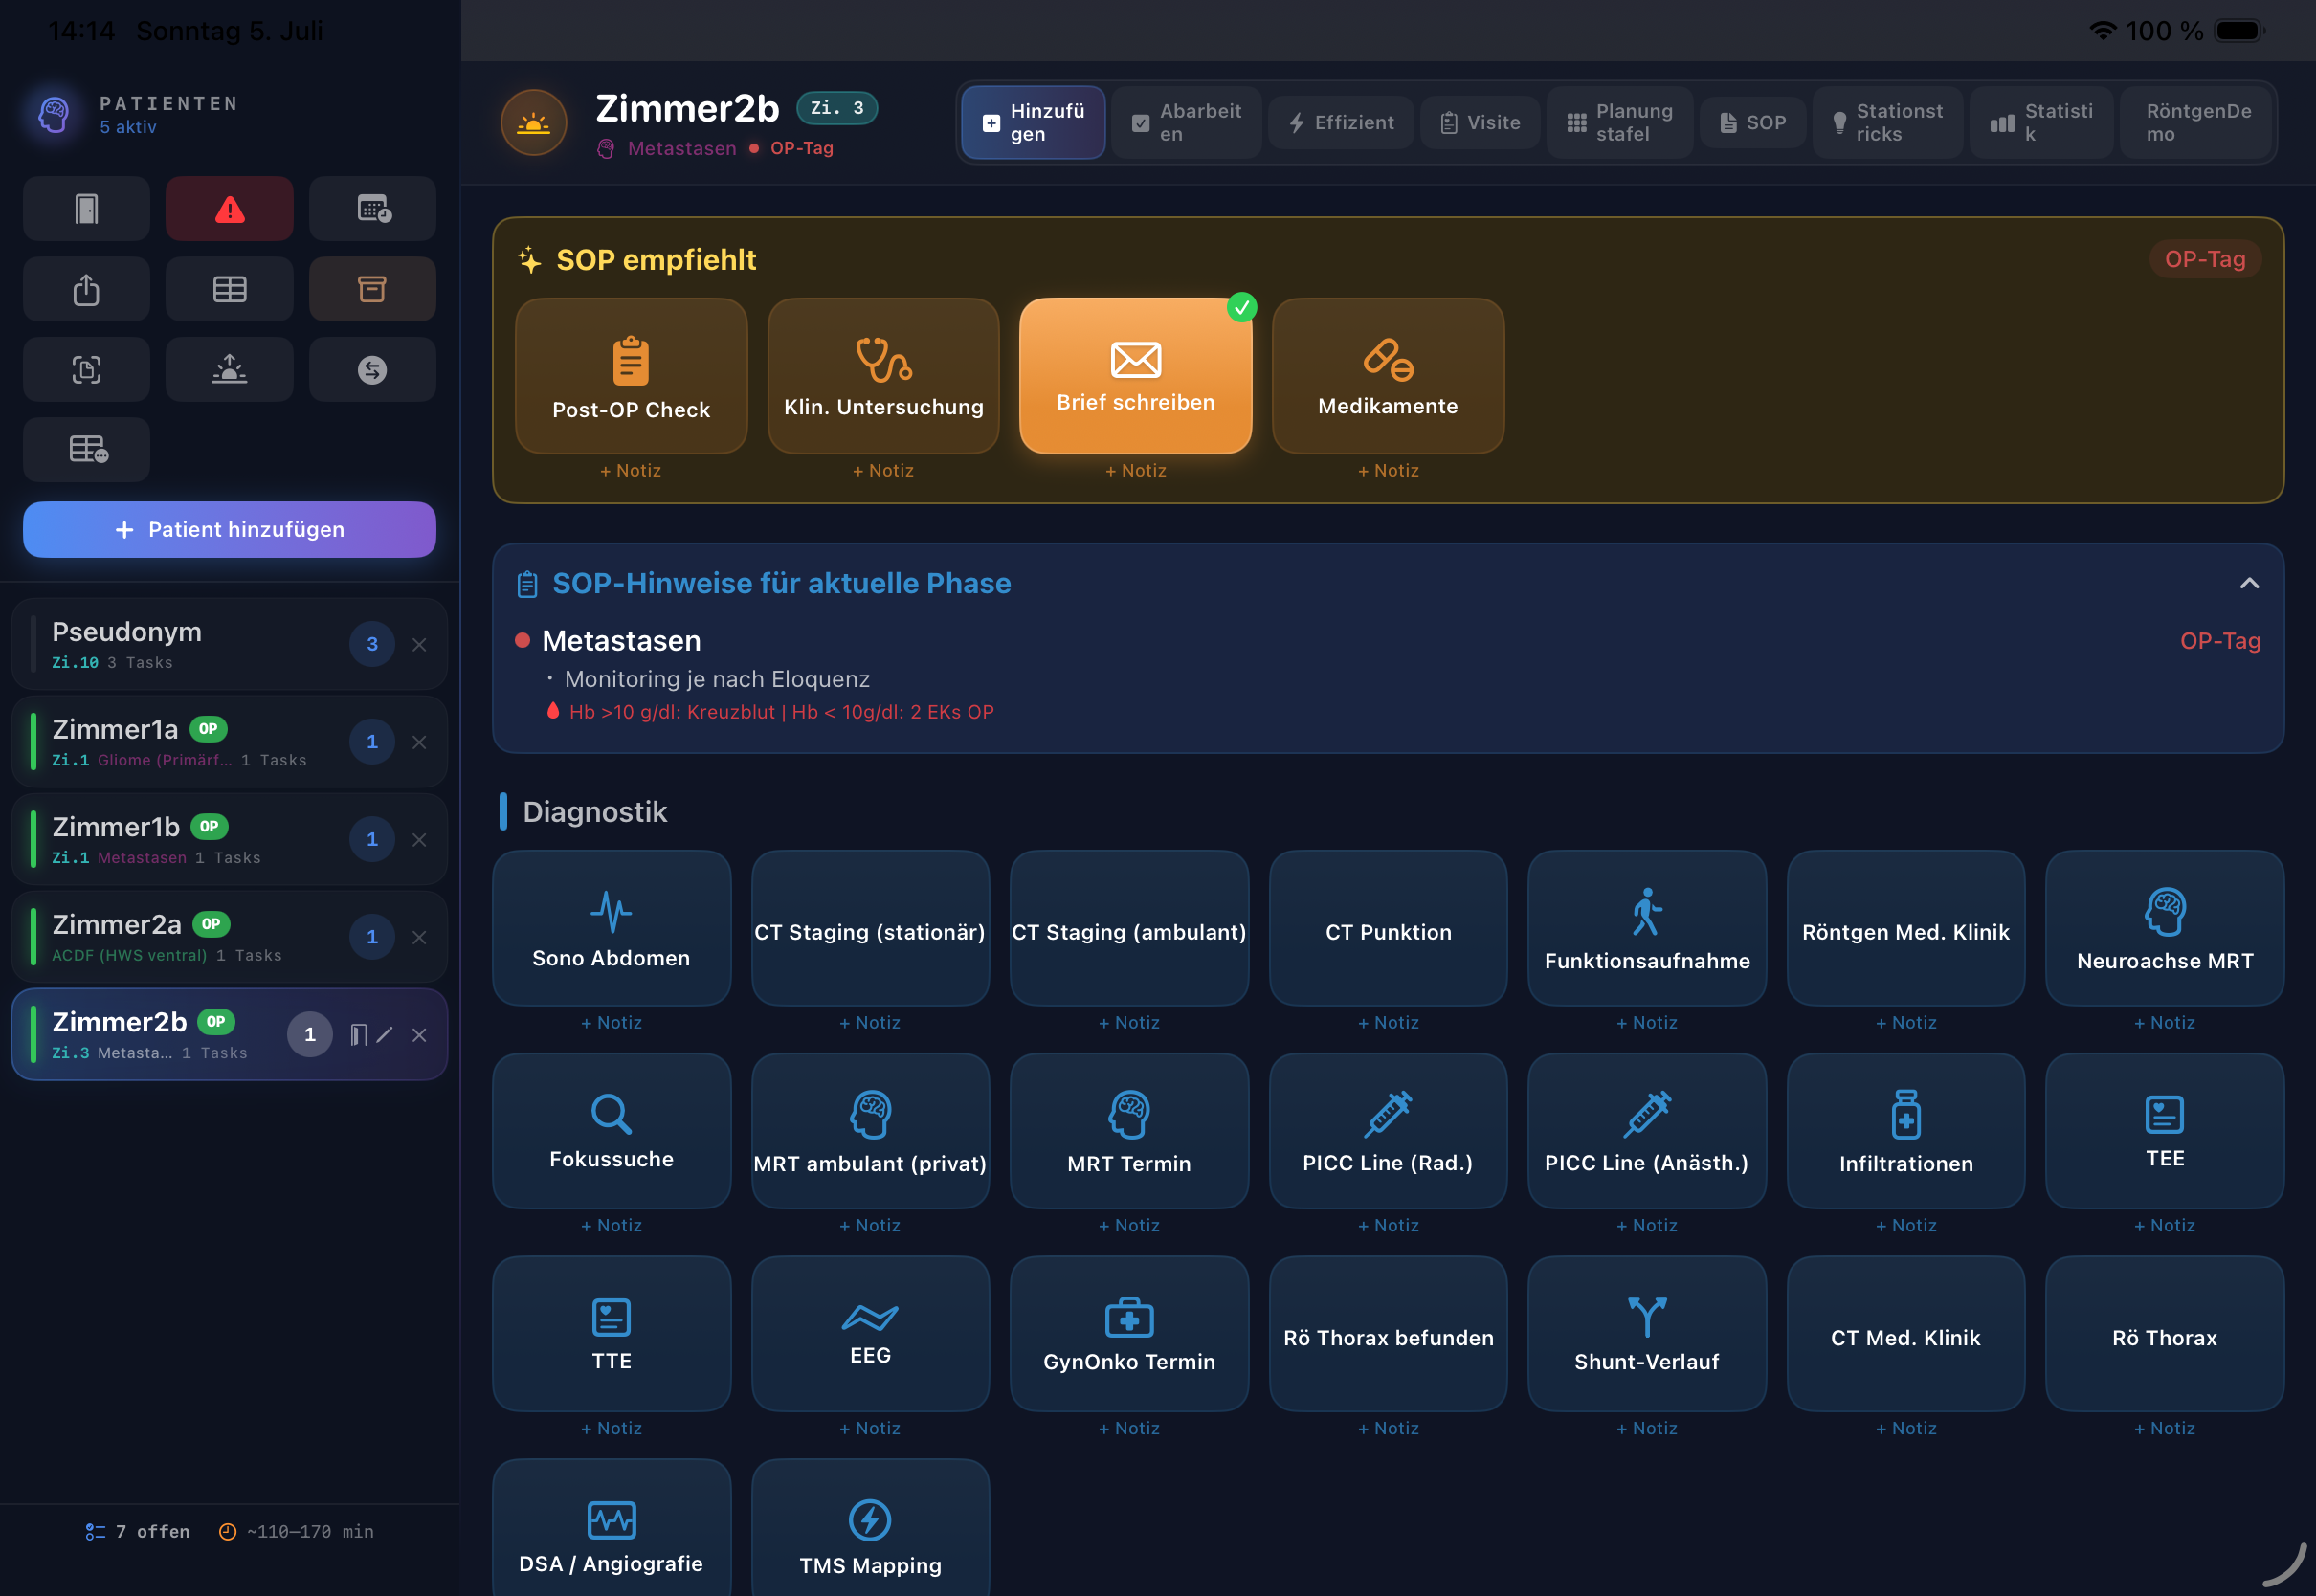Viewport: 2316px width, 1596px height.
Task: Click the sunrise icon in the sidebar grid
Action: (229, 369)
